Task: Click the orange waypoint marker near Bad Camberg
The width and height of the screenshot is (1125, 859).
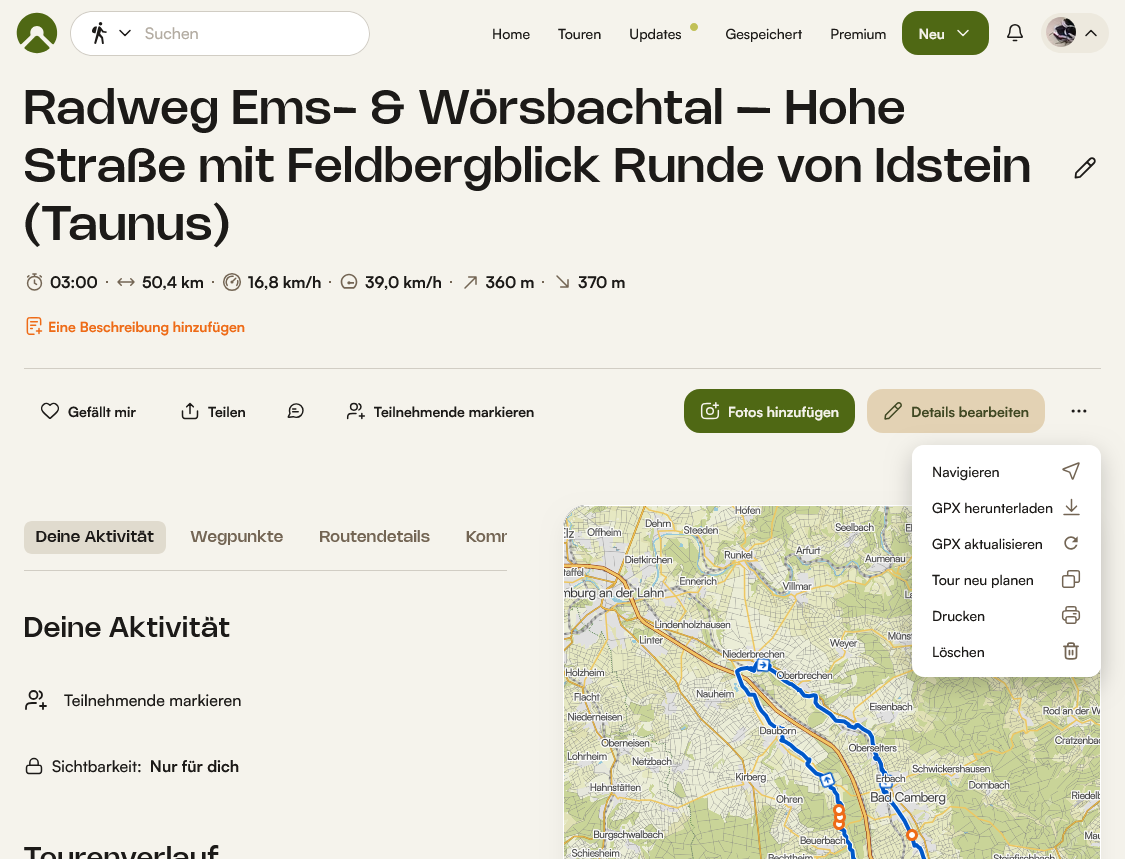Action: [911, 835]
